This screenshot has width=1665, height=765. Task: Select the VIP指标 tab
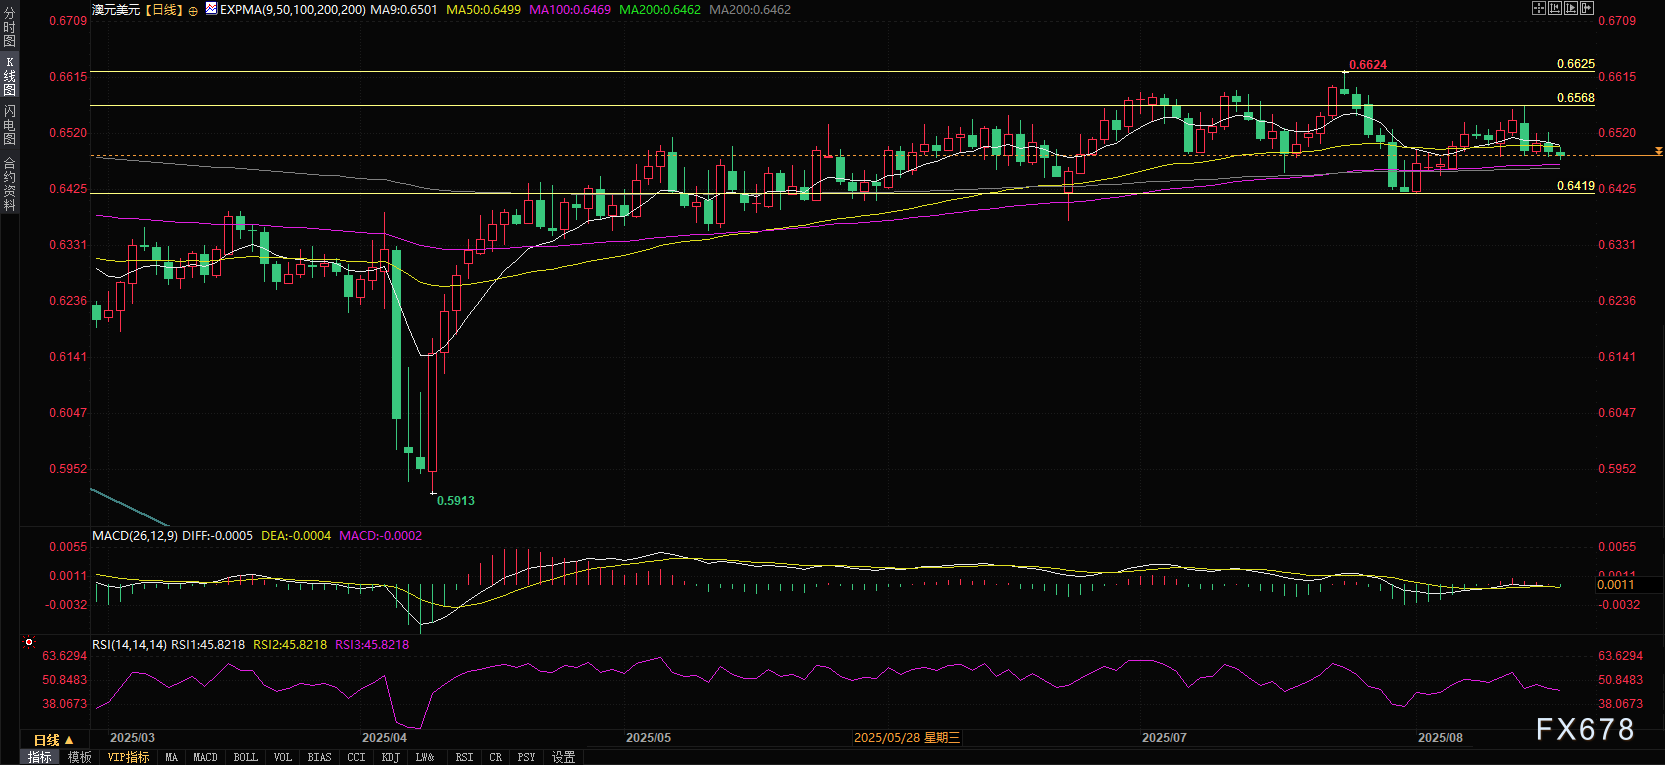(128, 757)
